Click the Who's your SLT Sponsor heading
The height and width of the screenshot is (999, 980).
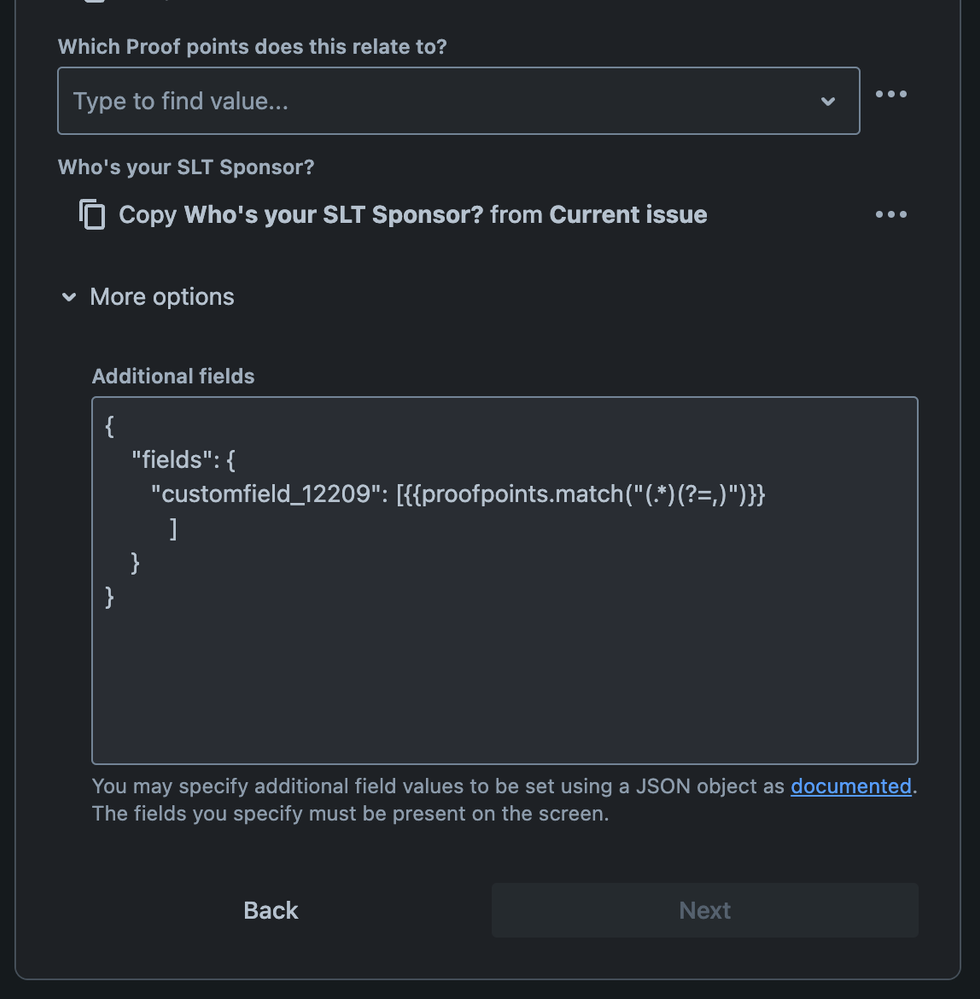[x=186, y=168]
